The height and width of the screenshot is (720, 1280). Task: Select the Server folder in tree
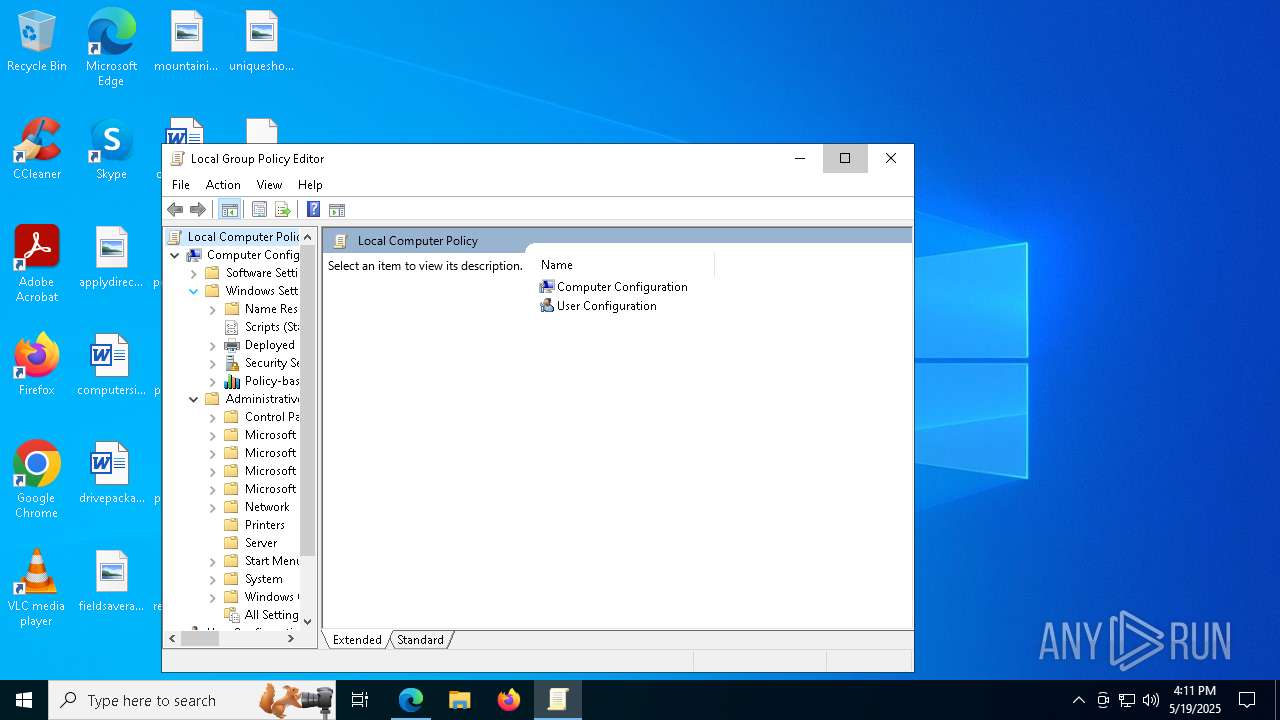click(261, 543)
